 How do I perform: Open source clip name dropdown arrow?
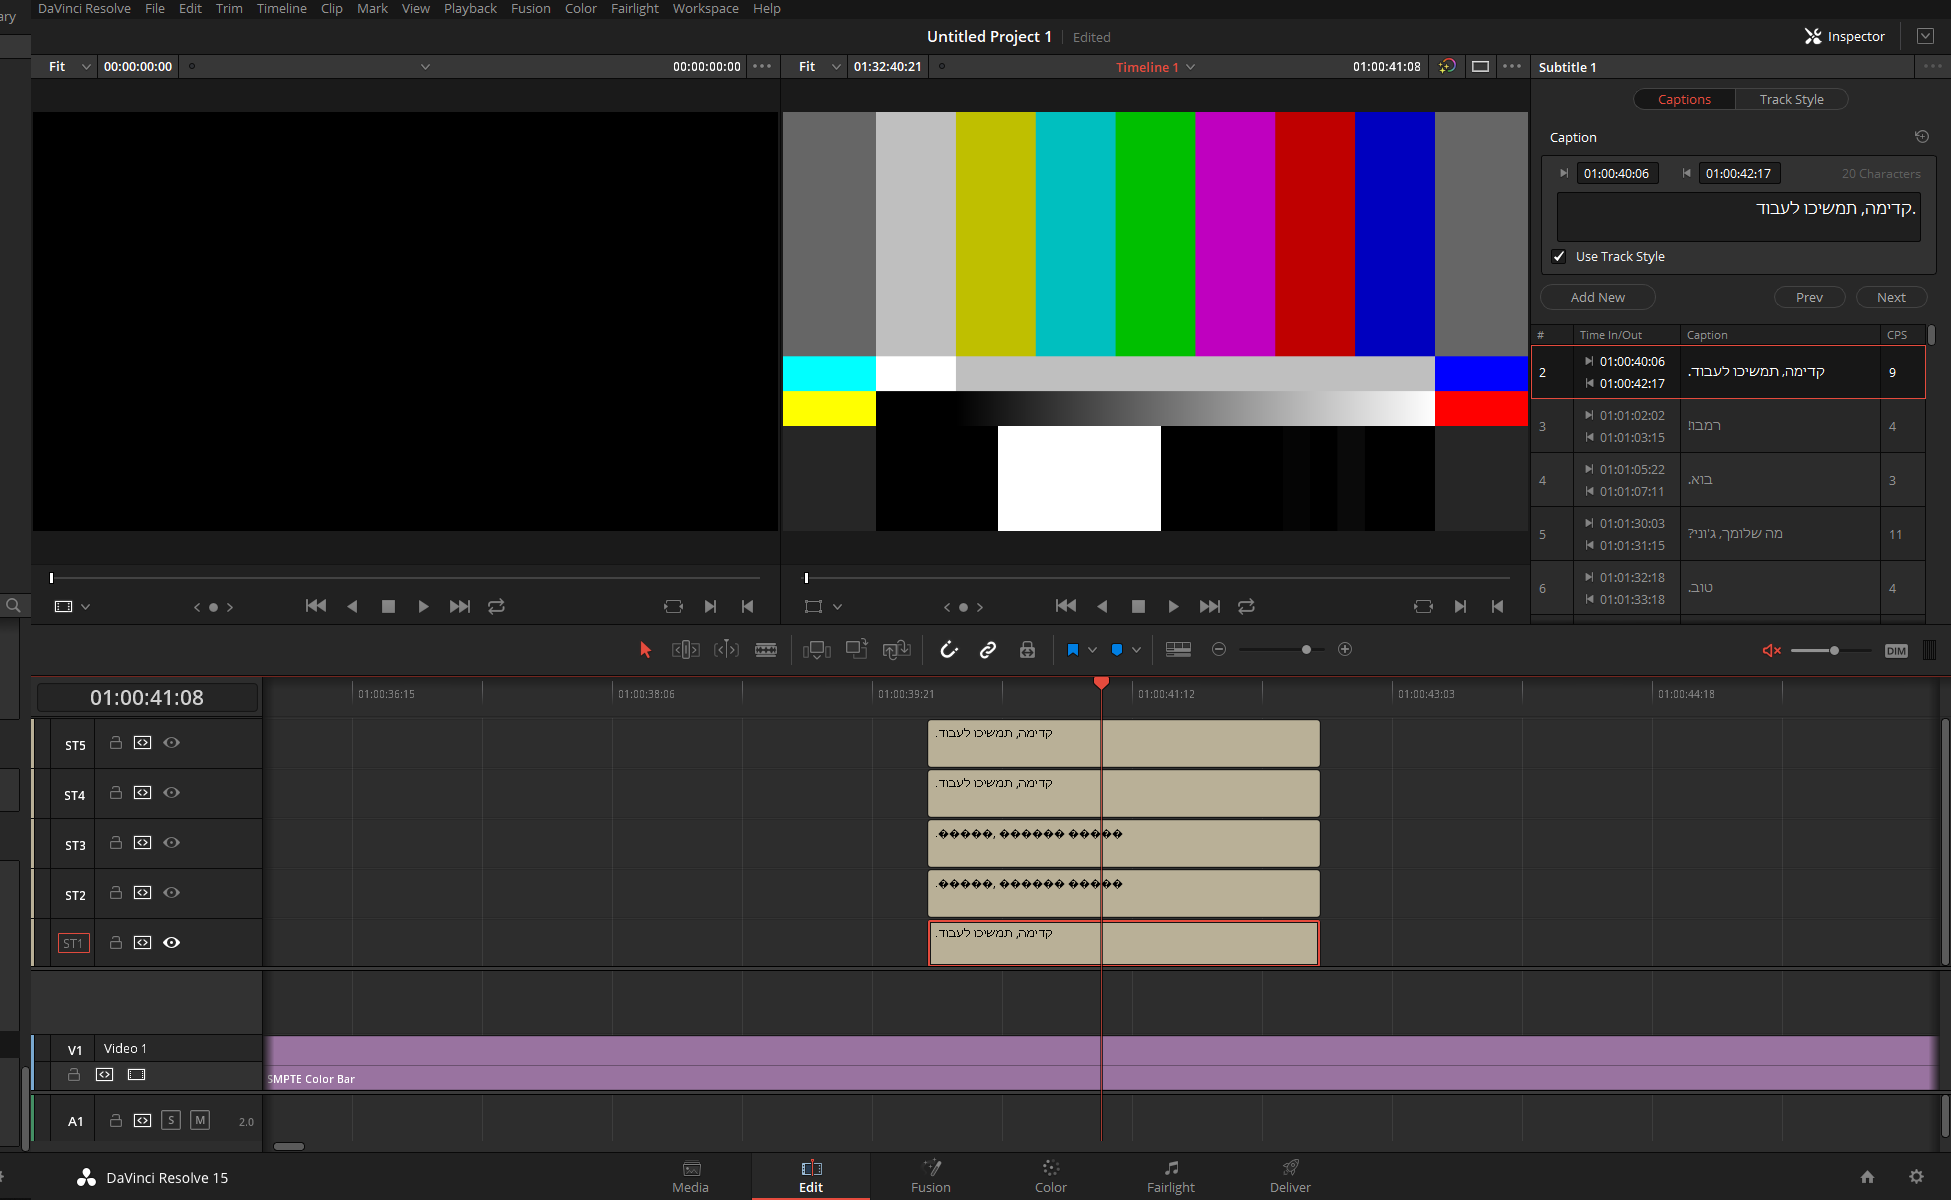[x=425, y=67]
